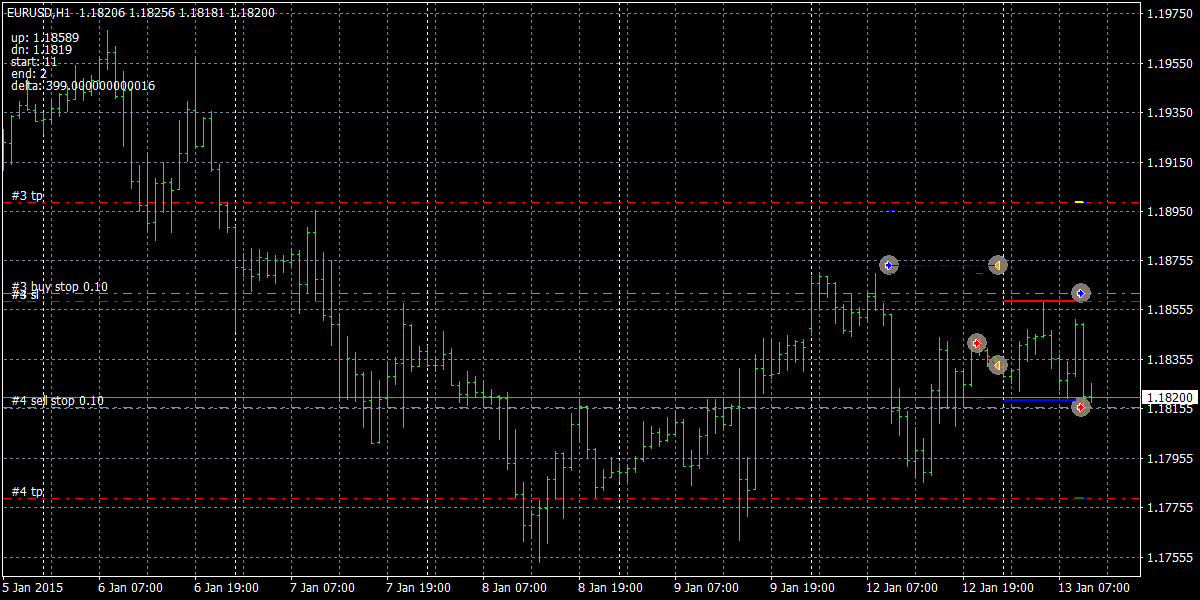Click blue buy arrow starting the blue dashed trade line
The image size is (1200, 600).
pos(889,265)
